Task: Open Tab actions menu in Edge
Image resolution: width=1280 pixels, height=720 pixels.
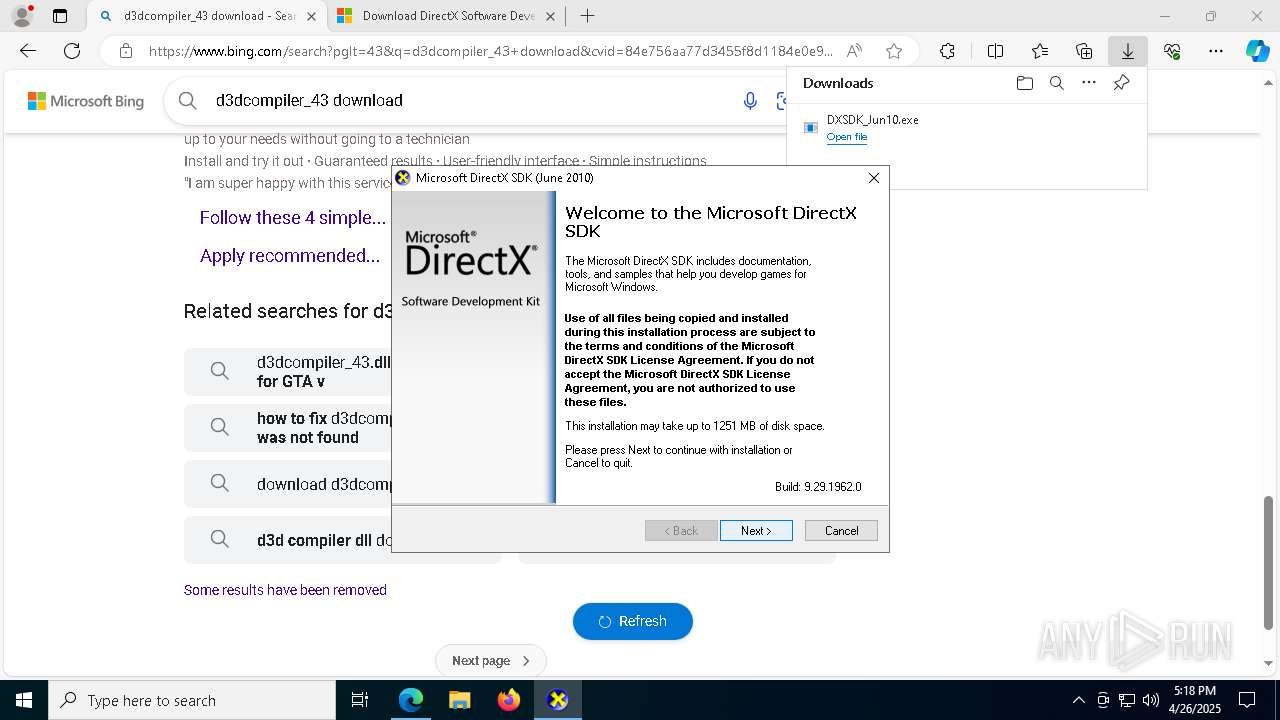Action: (x=60, y=16)
